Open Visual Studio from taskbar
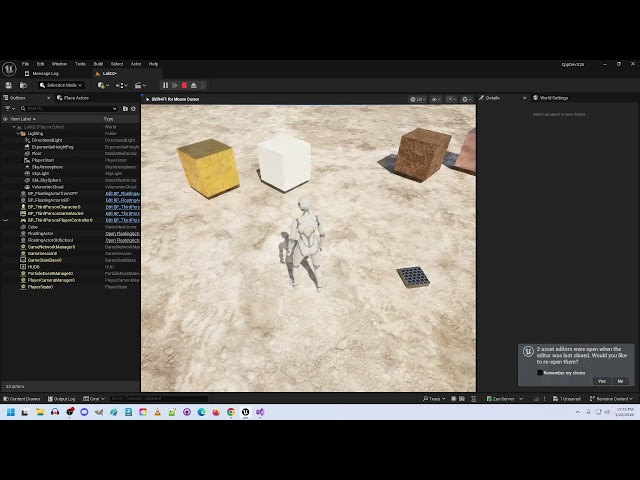This screenshot has height=480, width=640. pyautogui.click(x=260, y=412)
